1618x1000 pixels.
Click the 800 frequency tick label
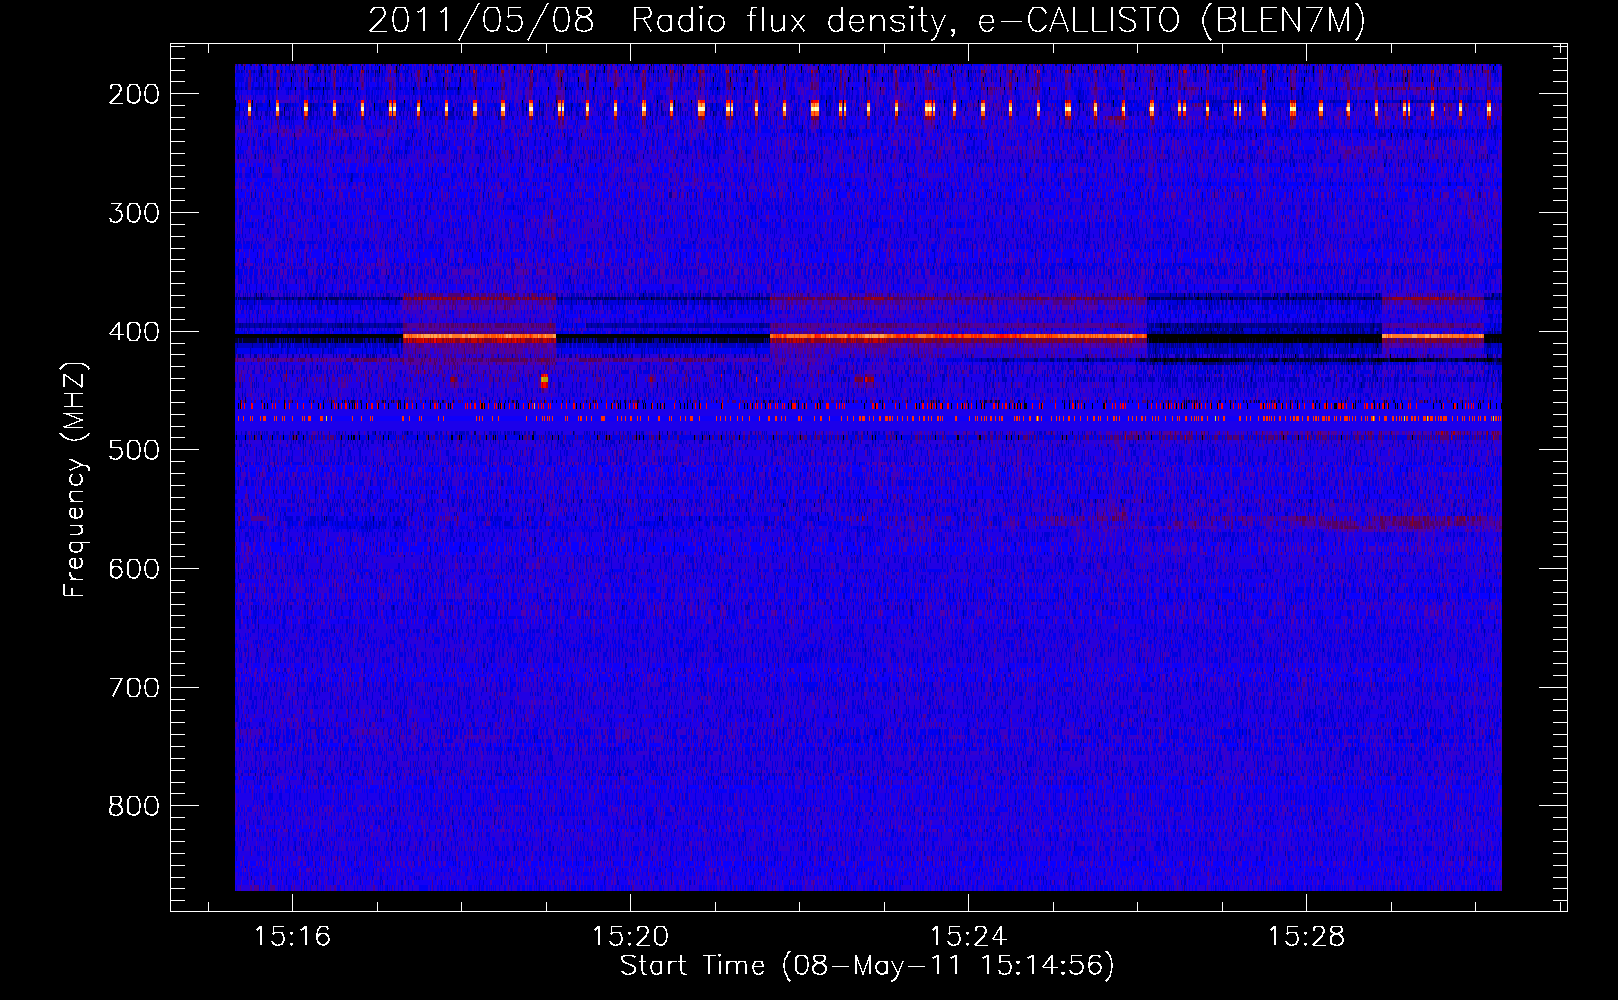coord(133,806)
